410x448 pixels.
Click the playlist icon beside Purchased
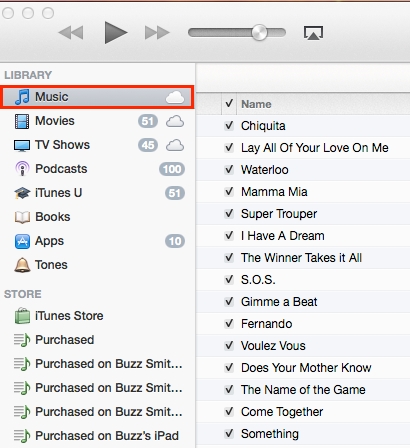22,340
